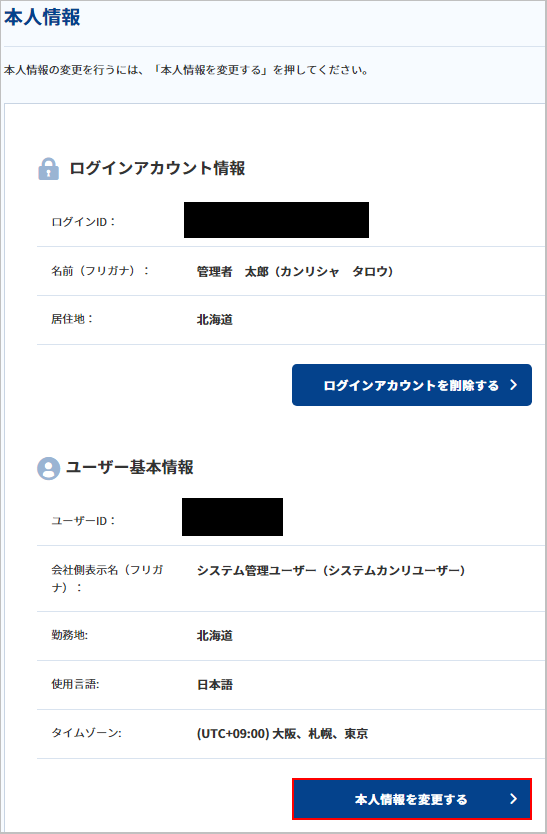This screenshot has height=834, width=547.
Task: Click the chevron on 本人情報を変更する button
Action: (513, 799)
